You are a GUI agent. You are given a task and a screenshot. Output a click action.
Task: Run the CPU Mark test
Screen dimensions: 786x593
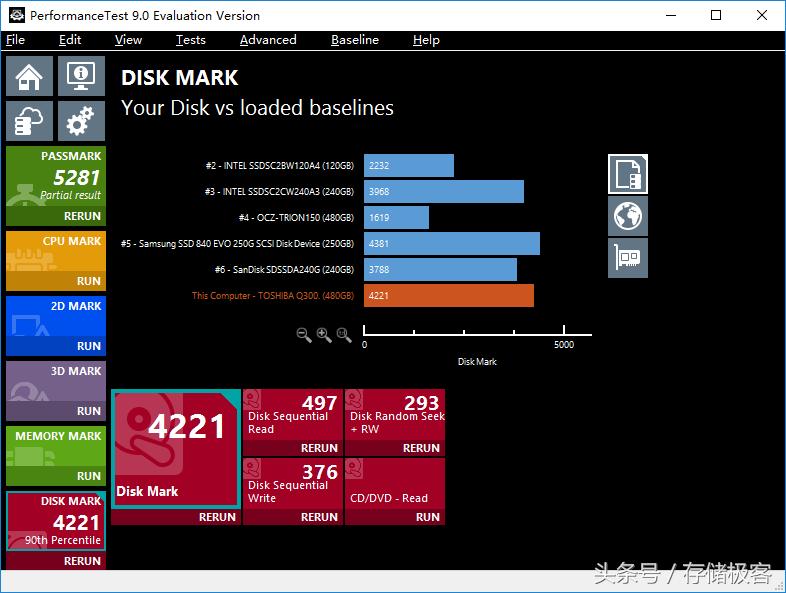click(88, 281)
